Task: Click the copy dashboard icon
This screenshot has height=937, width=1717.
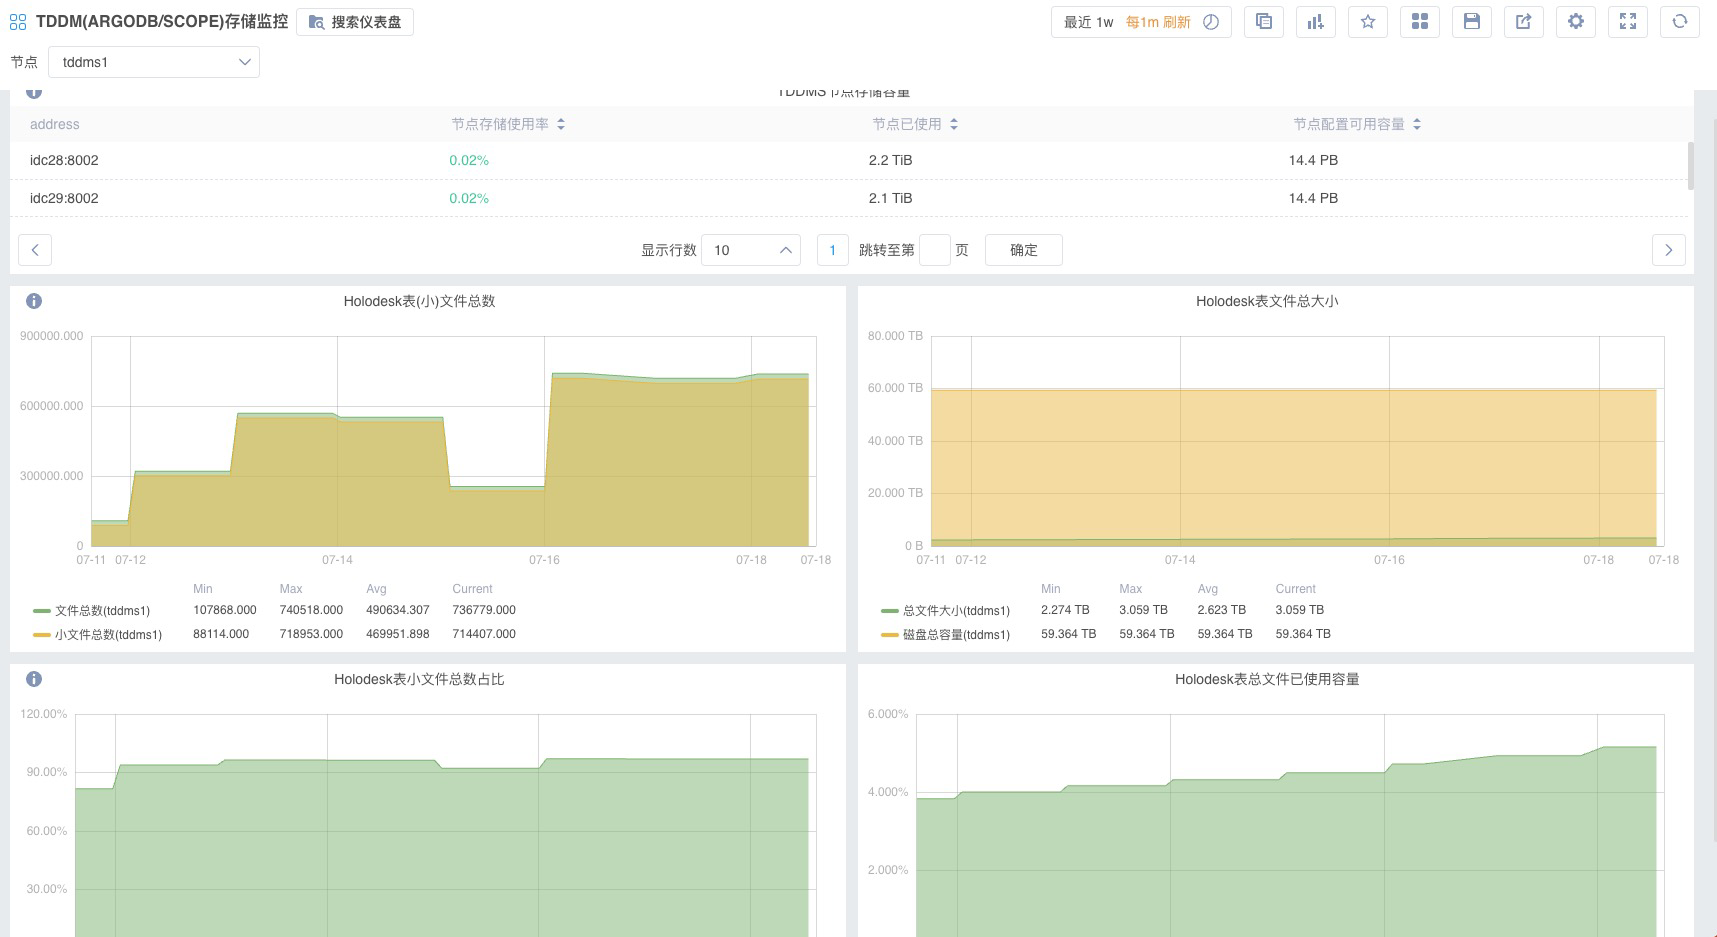Action: point(1264,22)
